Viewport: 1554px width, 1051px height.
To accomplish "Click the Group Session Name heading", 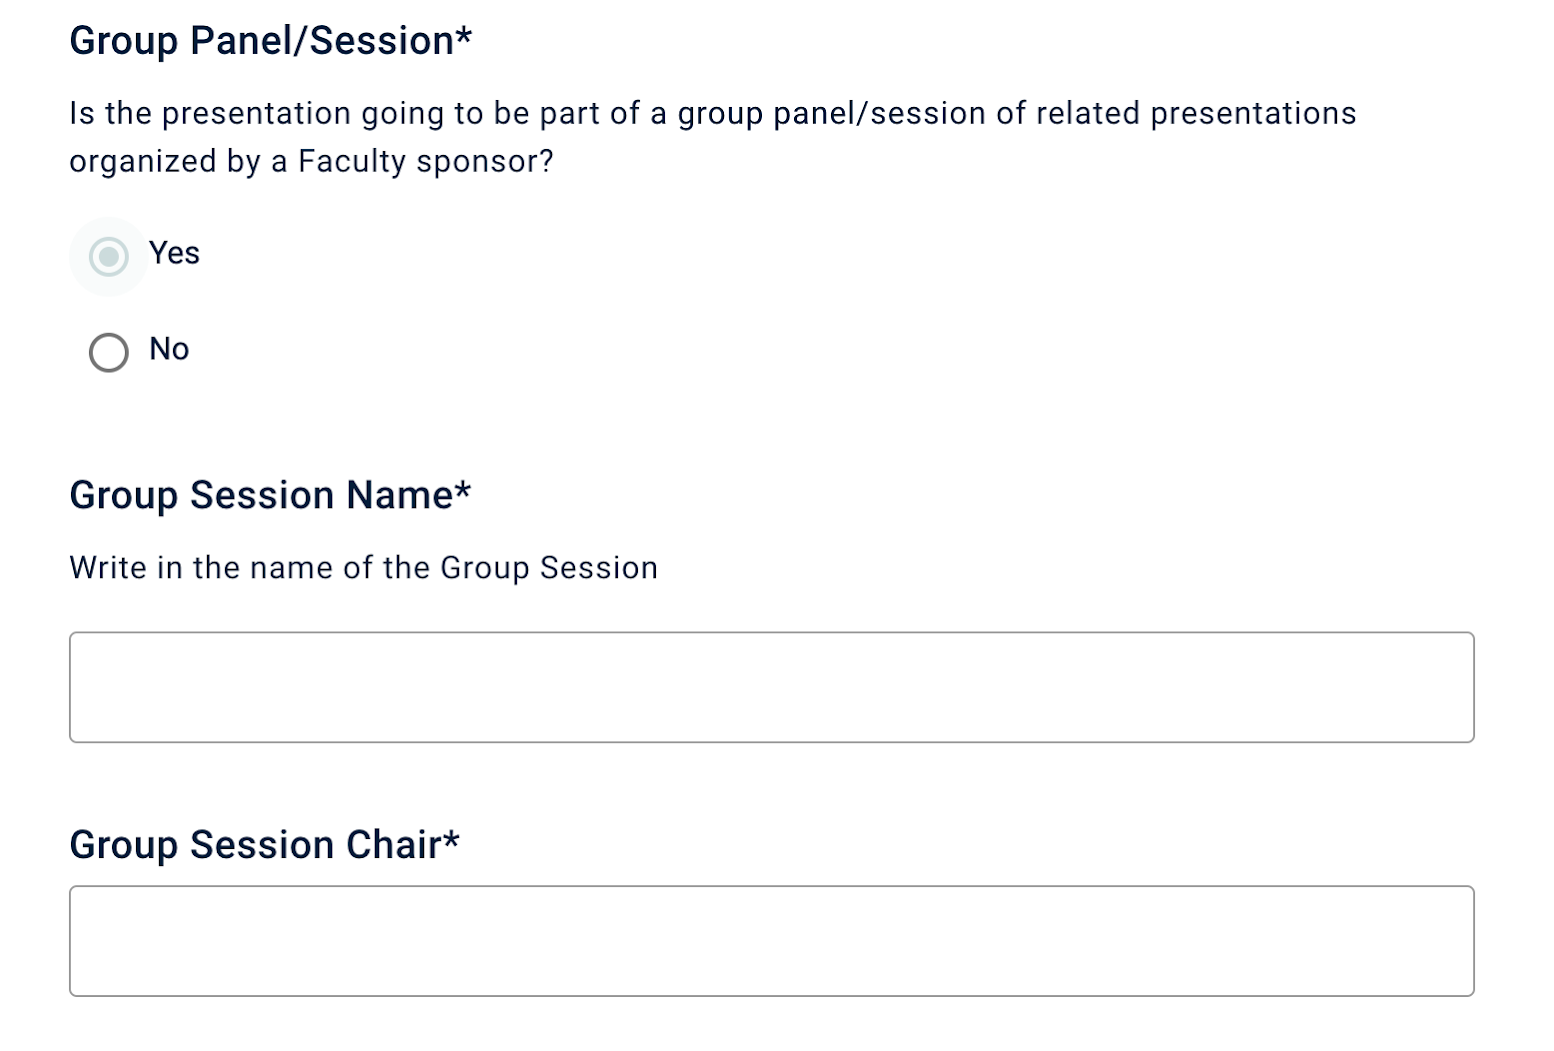I will click(261, 495).
